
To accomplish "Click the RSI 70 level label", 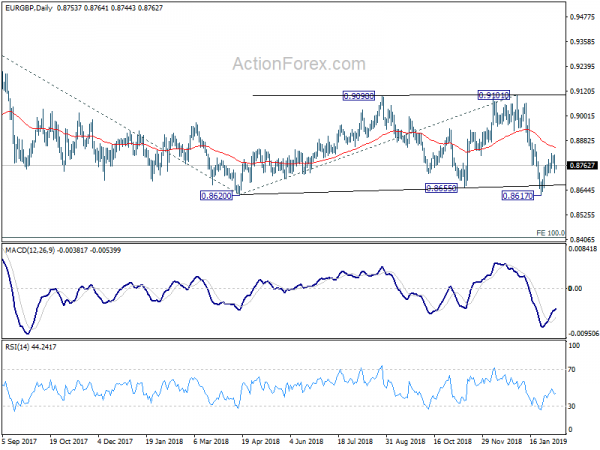I will click(x=572, y=370).
